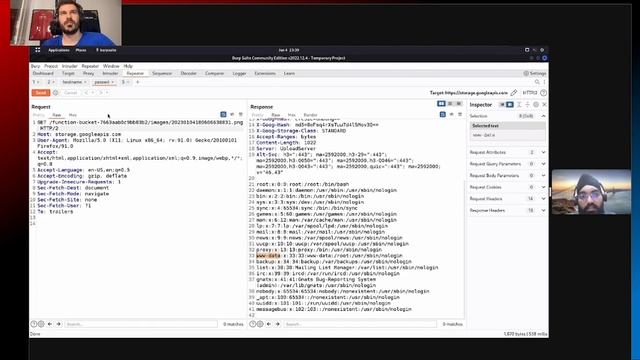Click the Repeater tabs search icon
Screen dimensions: 640x360
[x=537, y=82]
